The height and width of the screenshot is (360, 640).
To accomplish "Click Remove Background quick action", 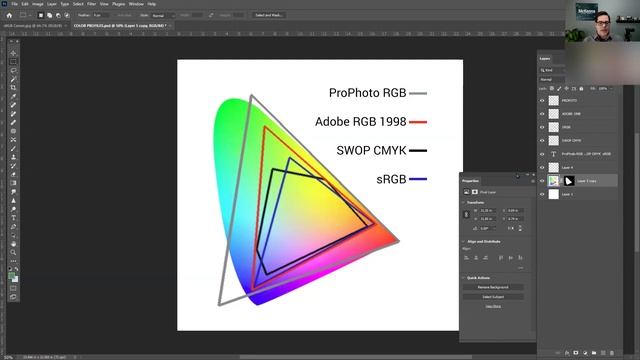I will (493, 287).
